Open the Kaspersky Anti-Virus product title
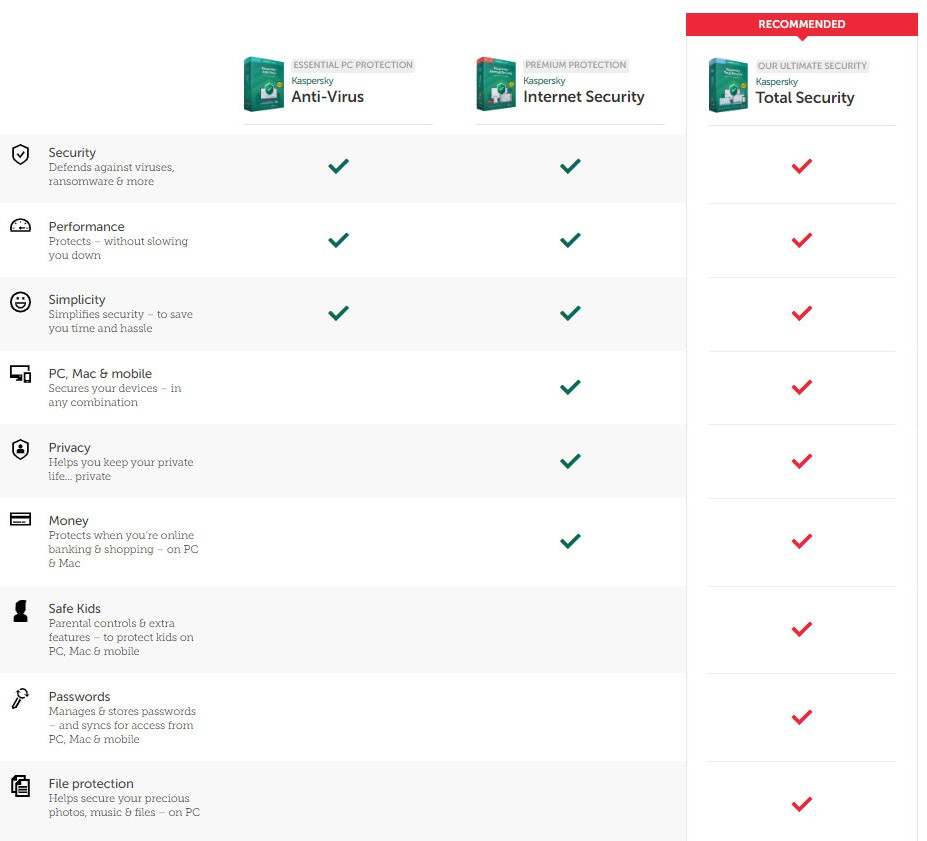Image resolution: width=927 pixels, height=841 pixels. [x=327, y=97]
